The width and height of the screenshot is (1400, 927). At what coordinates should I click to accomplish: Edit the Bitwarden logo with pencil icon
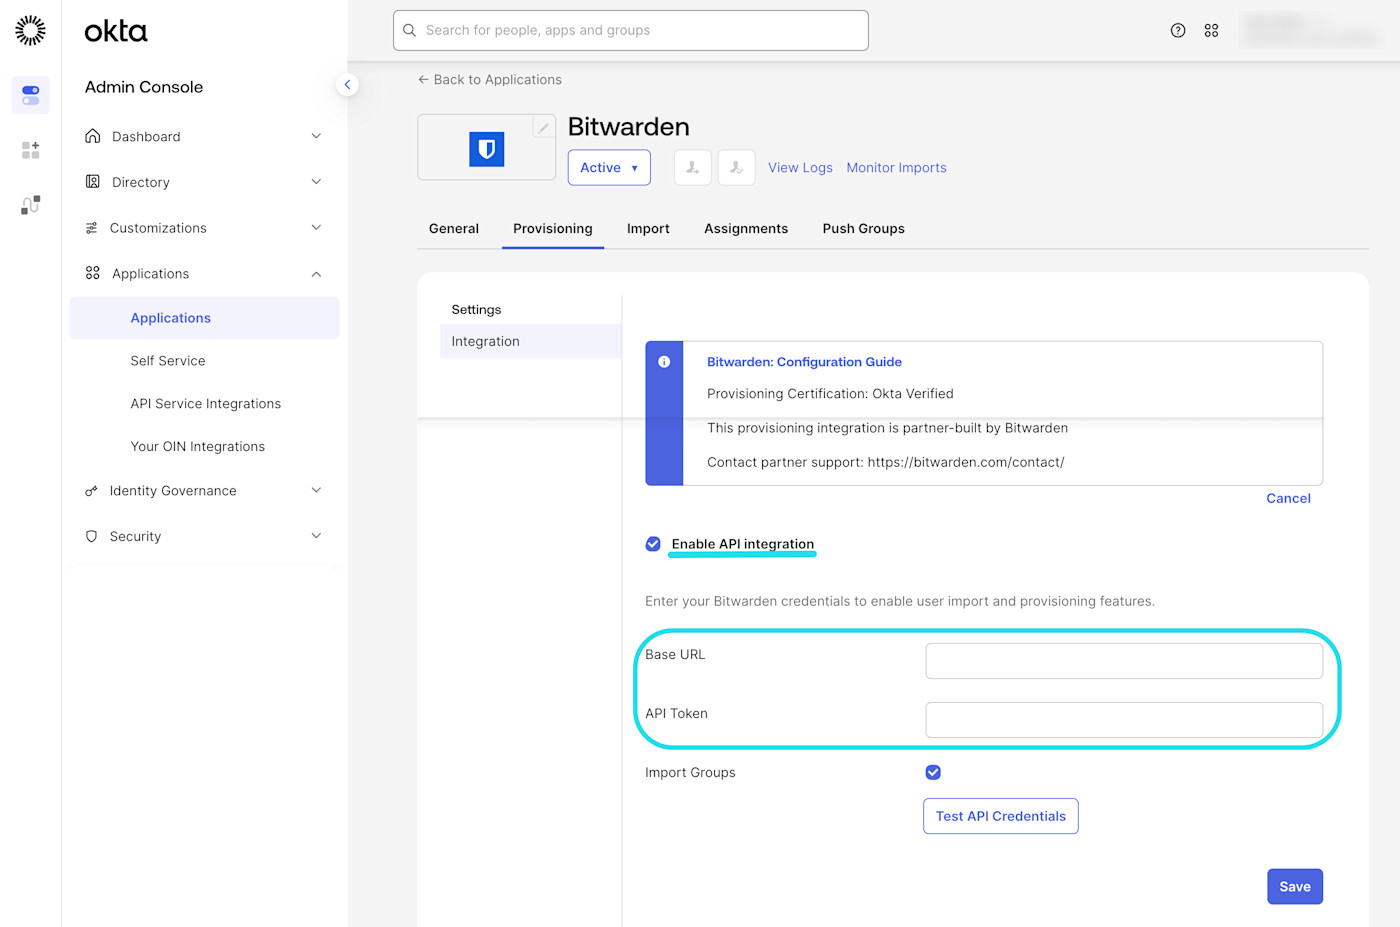544,127
